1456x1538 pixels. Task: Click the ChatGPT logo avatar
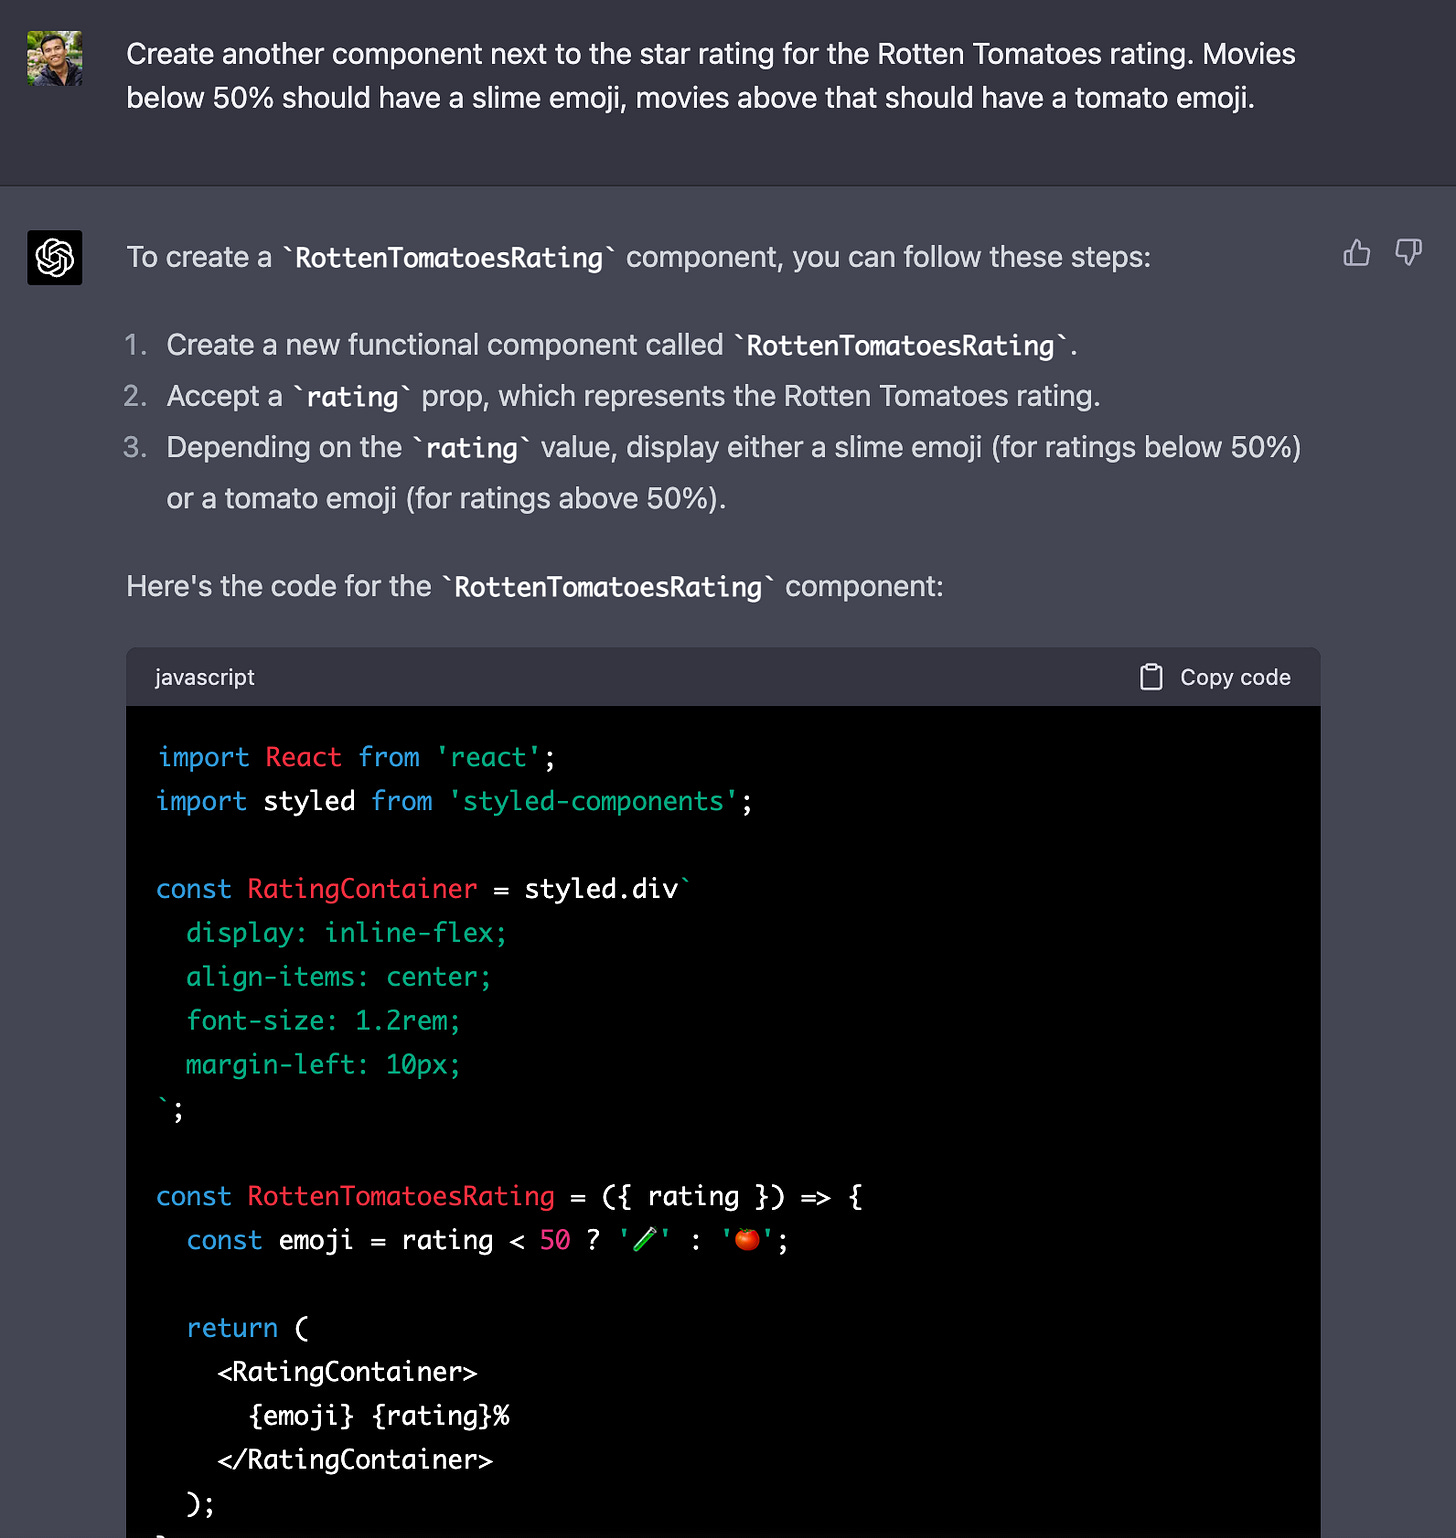coord(55,258)
